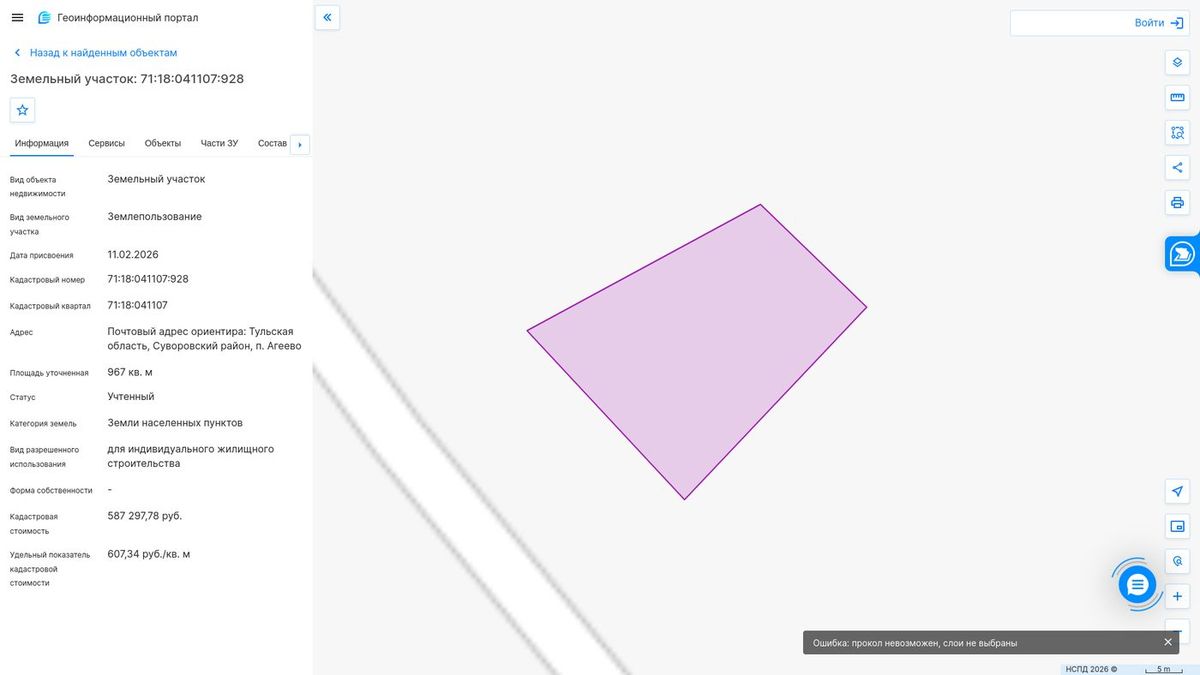Locate my position on map

[1177, 491]
